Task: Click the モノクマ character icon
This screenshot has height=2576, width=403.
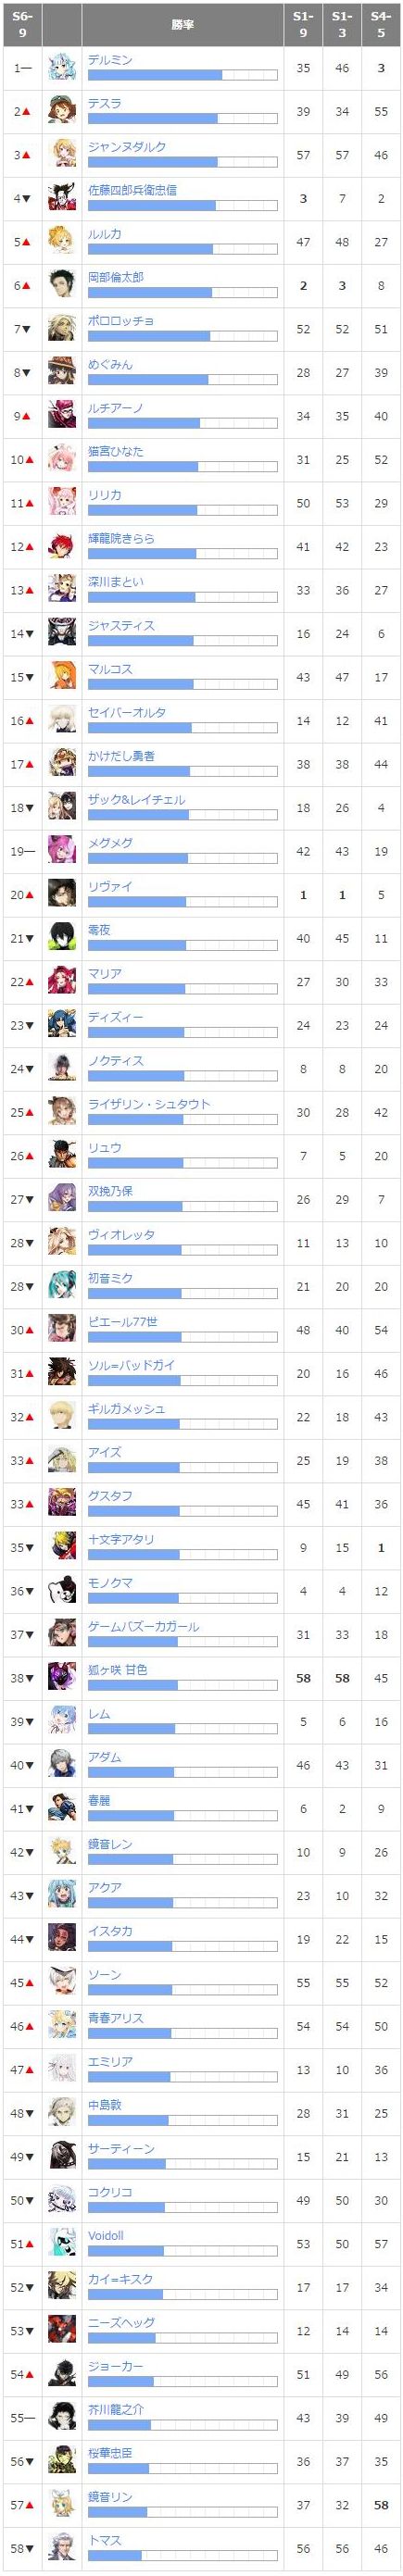Action: point(62,1591)
